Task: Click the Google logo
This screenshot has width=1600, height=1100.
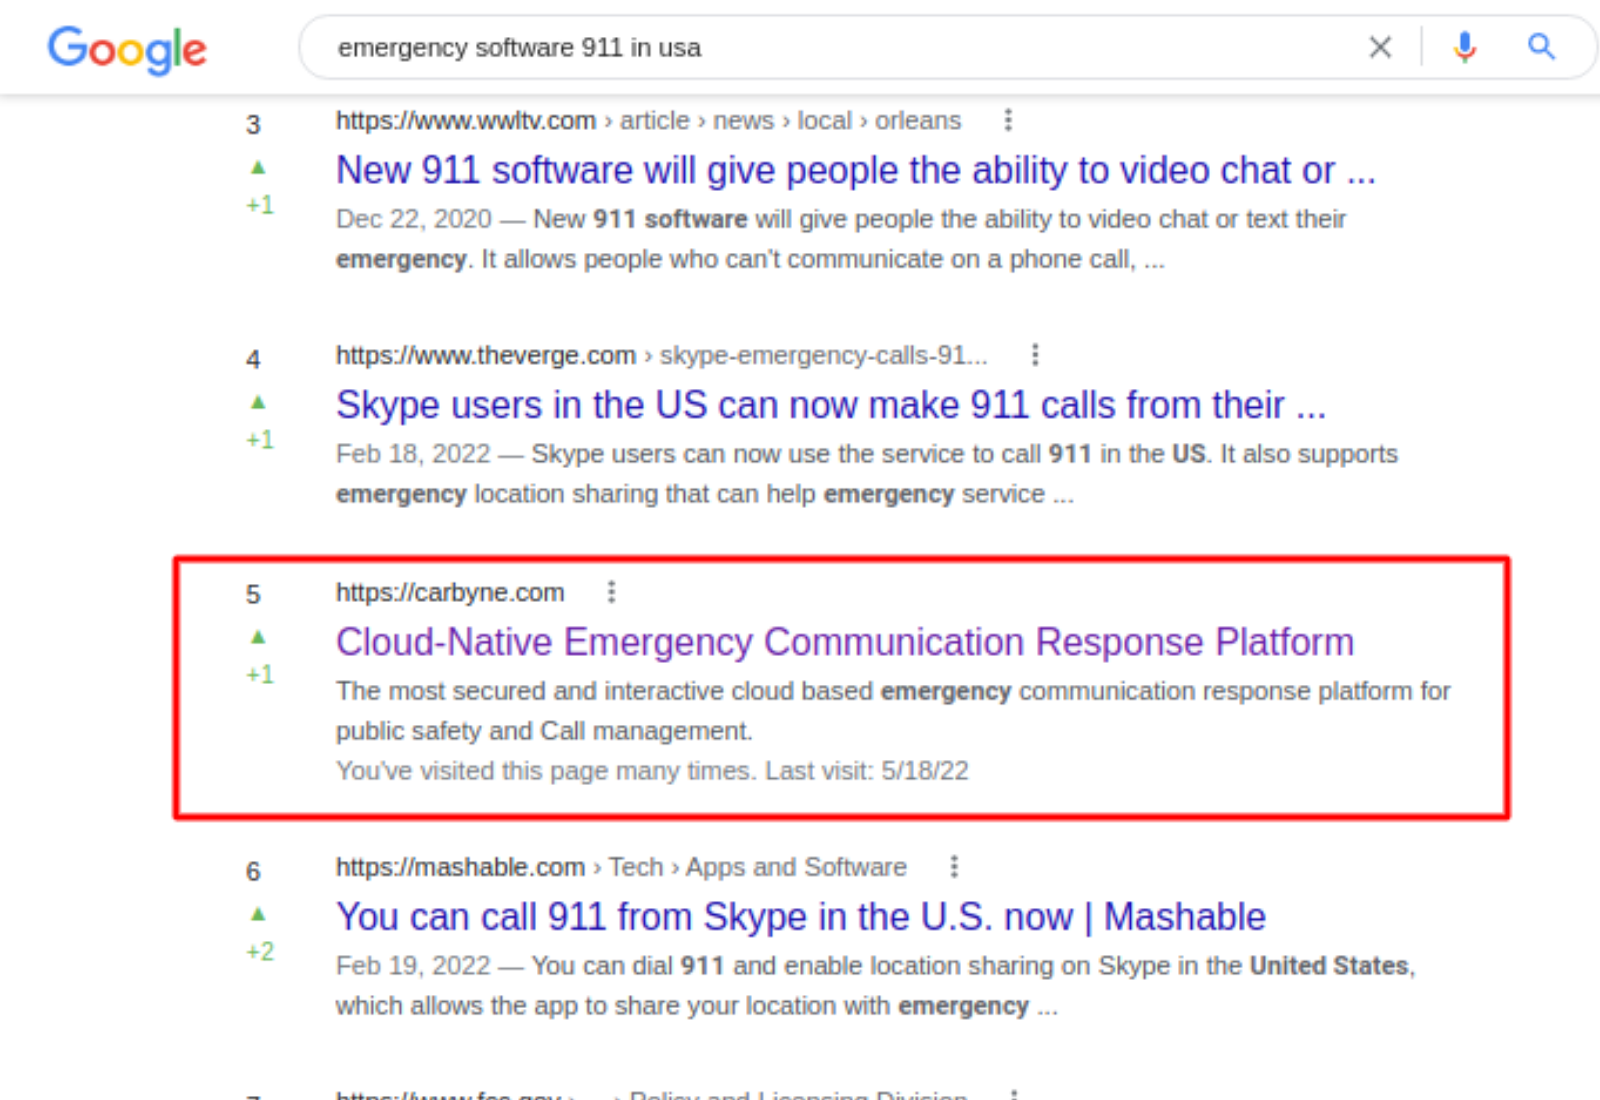Action: click(127, 49)
